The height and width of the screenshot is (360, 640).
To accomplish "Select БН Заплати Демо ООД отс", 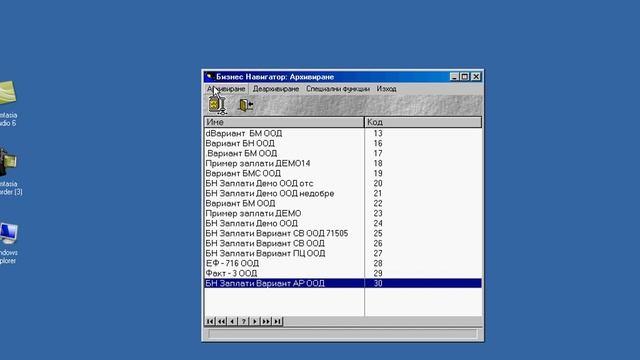I will click(x=343, y=183).
